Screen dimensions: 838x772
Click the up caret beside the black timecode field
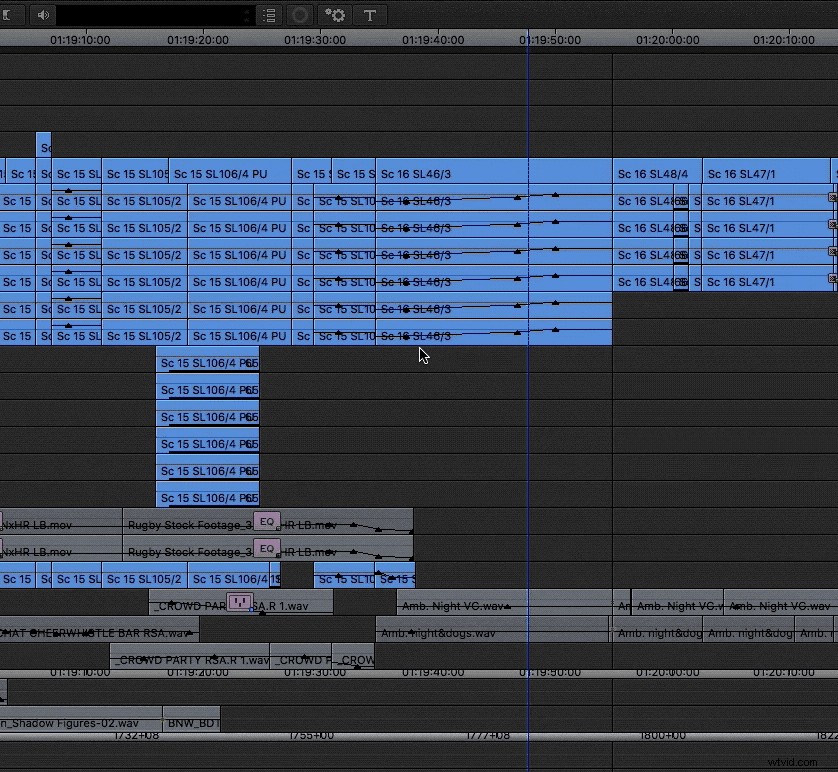247,9
